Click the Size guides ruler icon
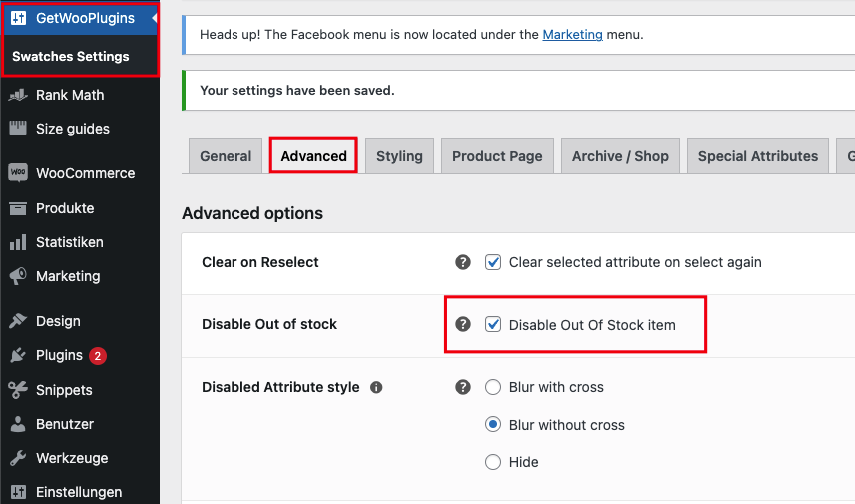Screen dimensions: 855x504 pos(18,128)
